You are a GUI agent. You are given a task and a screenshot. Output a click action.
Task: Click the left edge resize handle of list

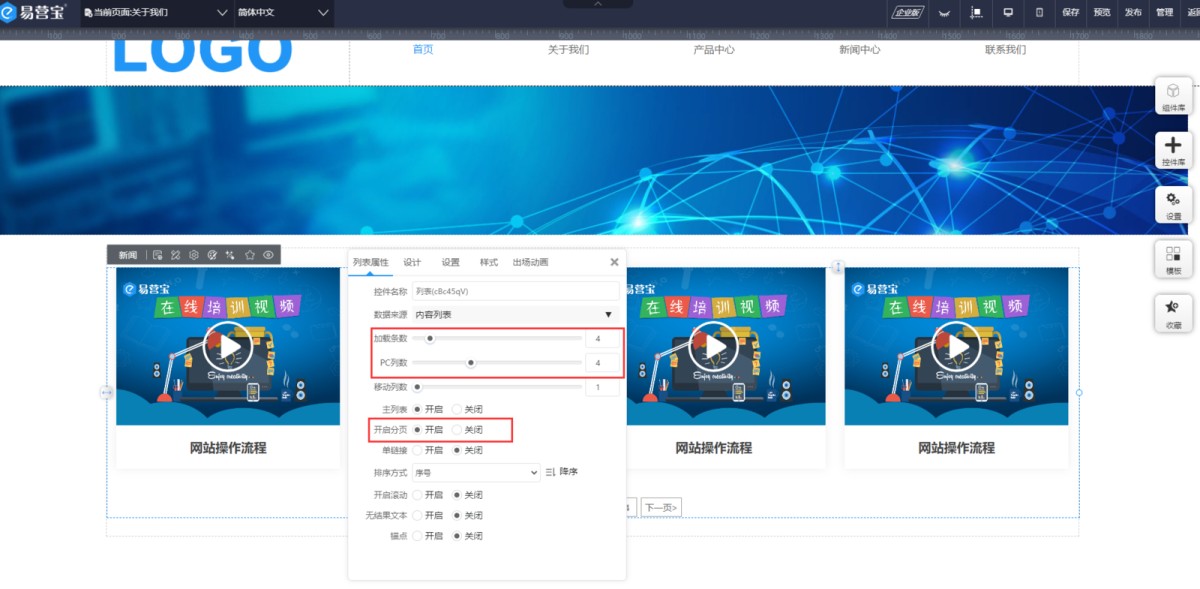106,393
